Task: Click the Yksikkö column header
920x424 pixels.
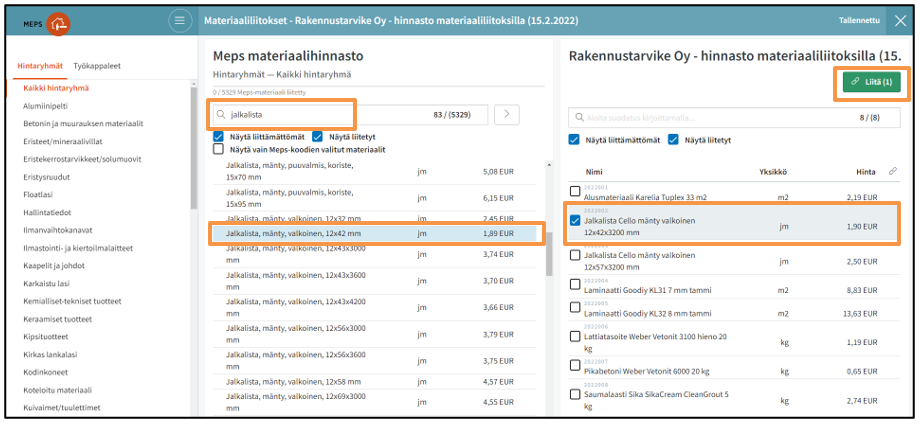Action: pos(772,172)
